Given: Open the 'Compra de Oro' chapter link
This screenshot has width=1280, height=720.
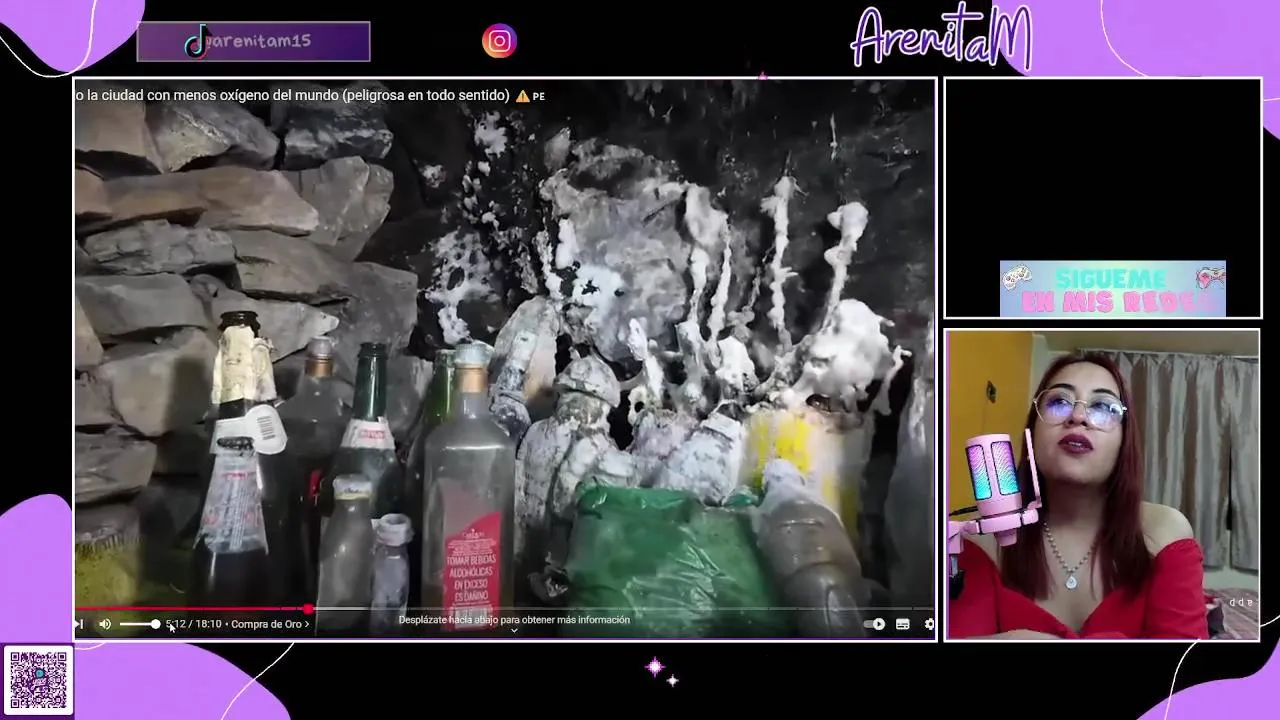Looking at the screenshot, I should click(270, 624).
